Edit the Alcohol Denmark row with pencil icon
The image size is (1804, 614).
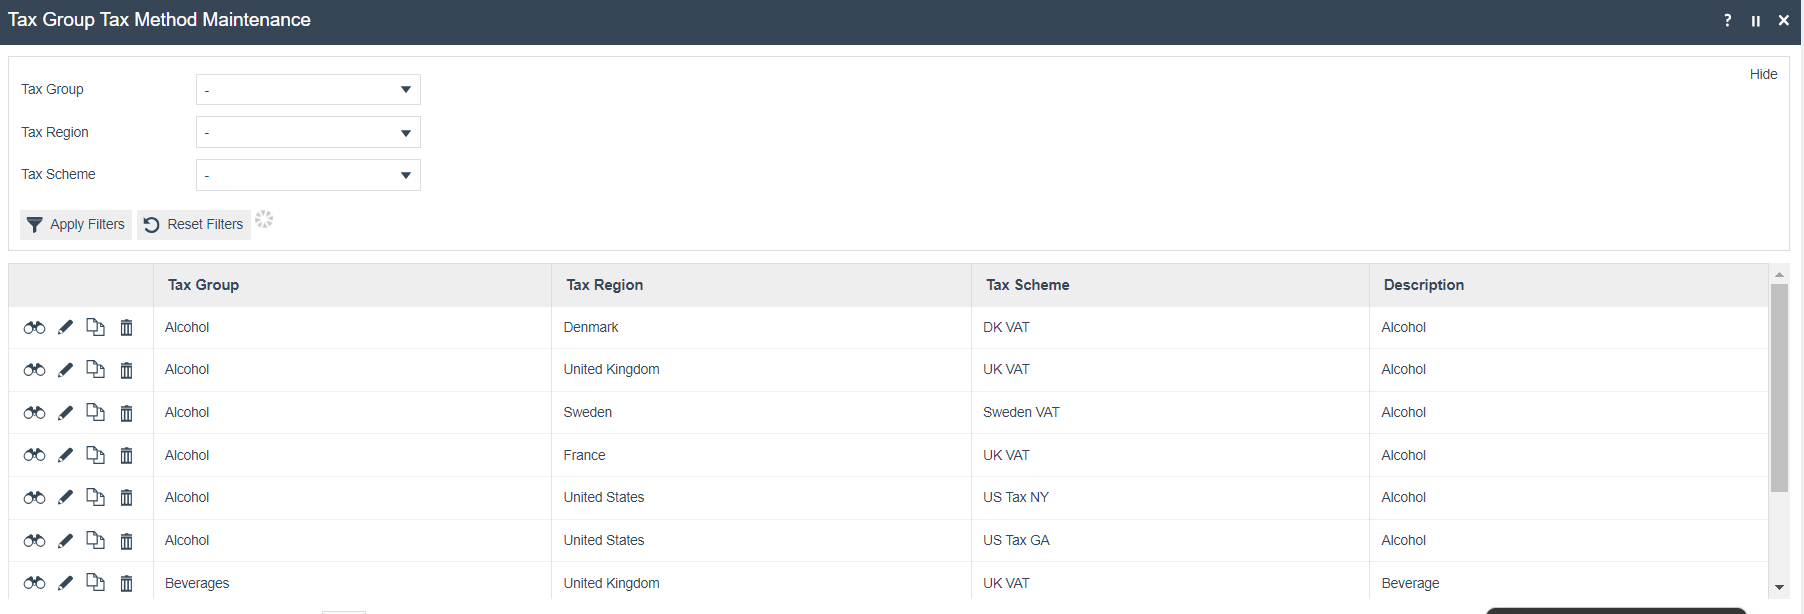pos(65,327)
